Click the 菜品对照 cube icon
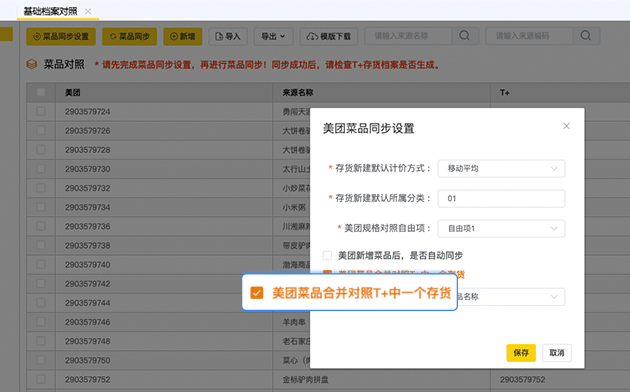This screenshot has width=630, height=392. point(32,64)
